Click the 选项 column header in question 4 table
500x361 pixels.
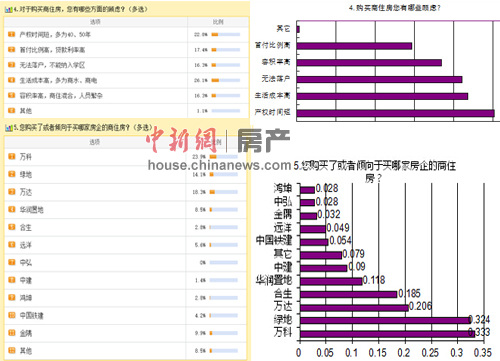click(x=95, y=22)
